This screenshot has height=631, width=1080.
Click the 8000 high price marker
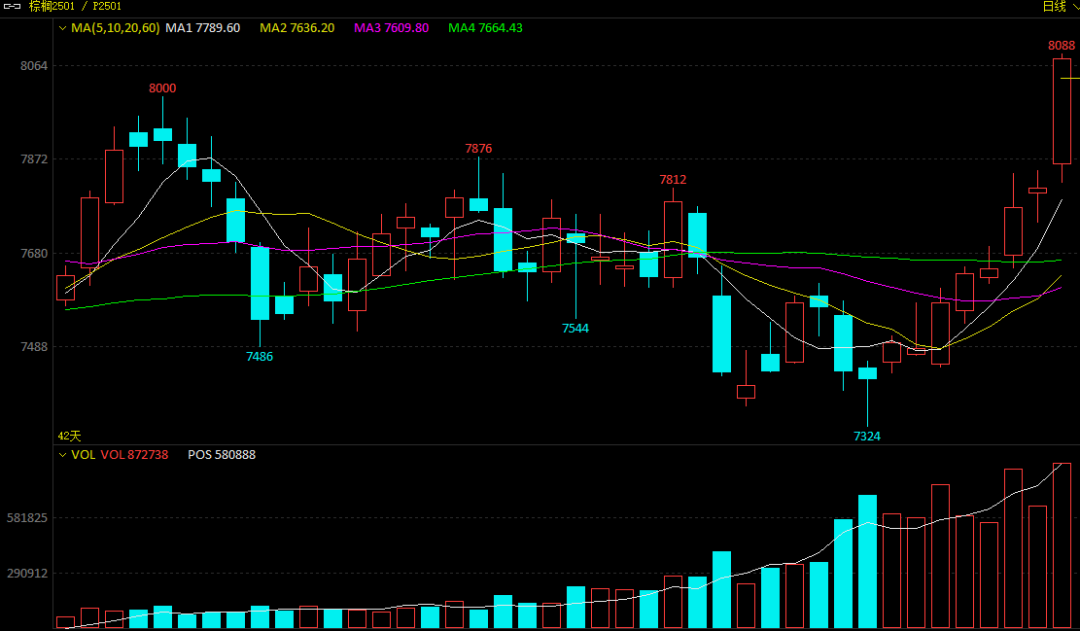coord(162,88)
